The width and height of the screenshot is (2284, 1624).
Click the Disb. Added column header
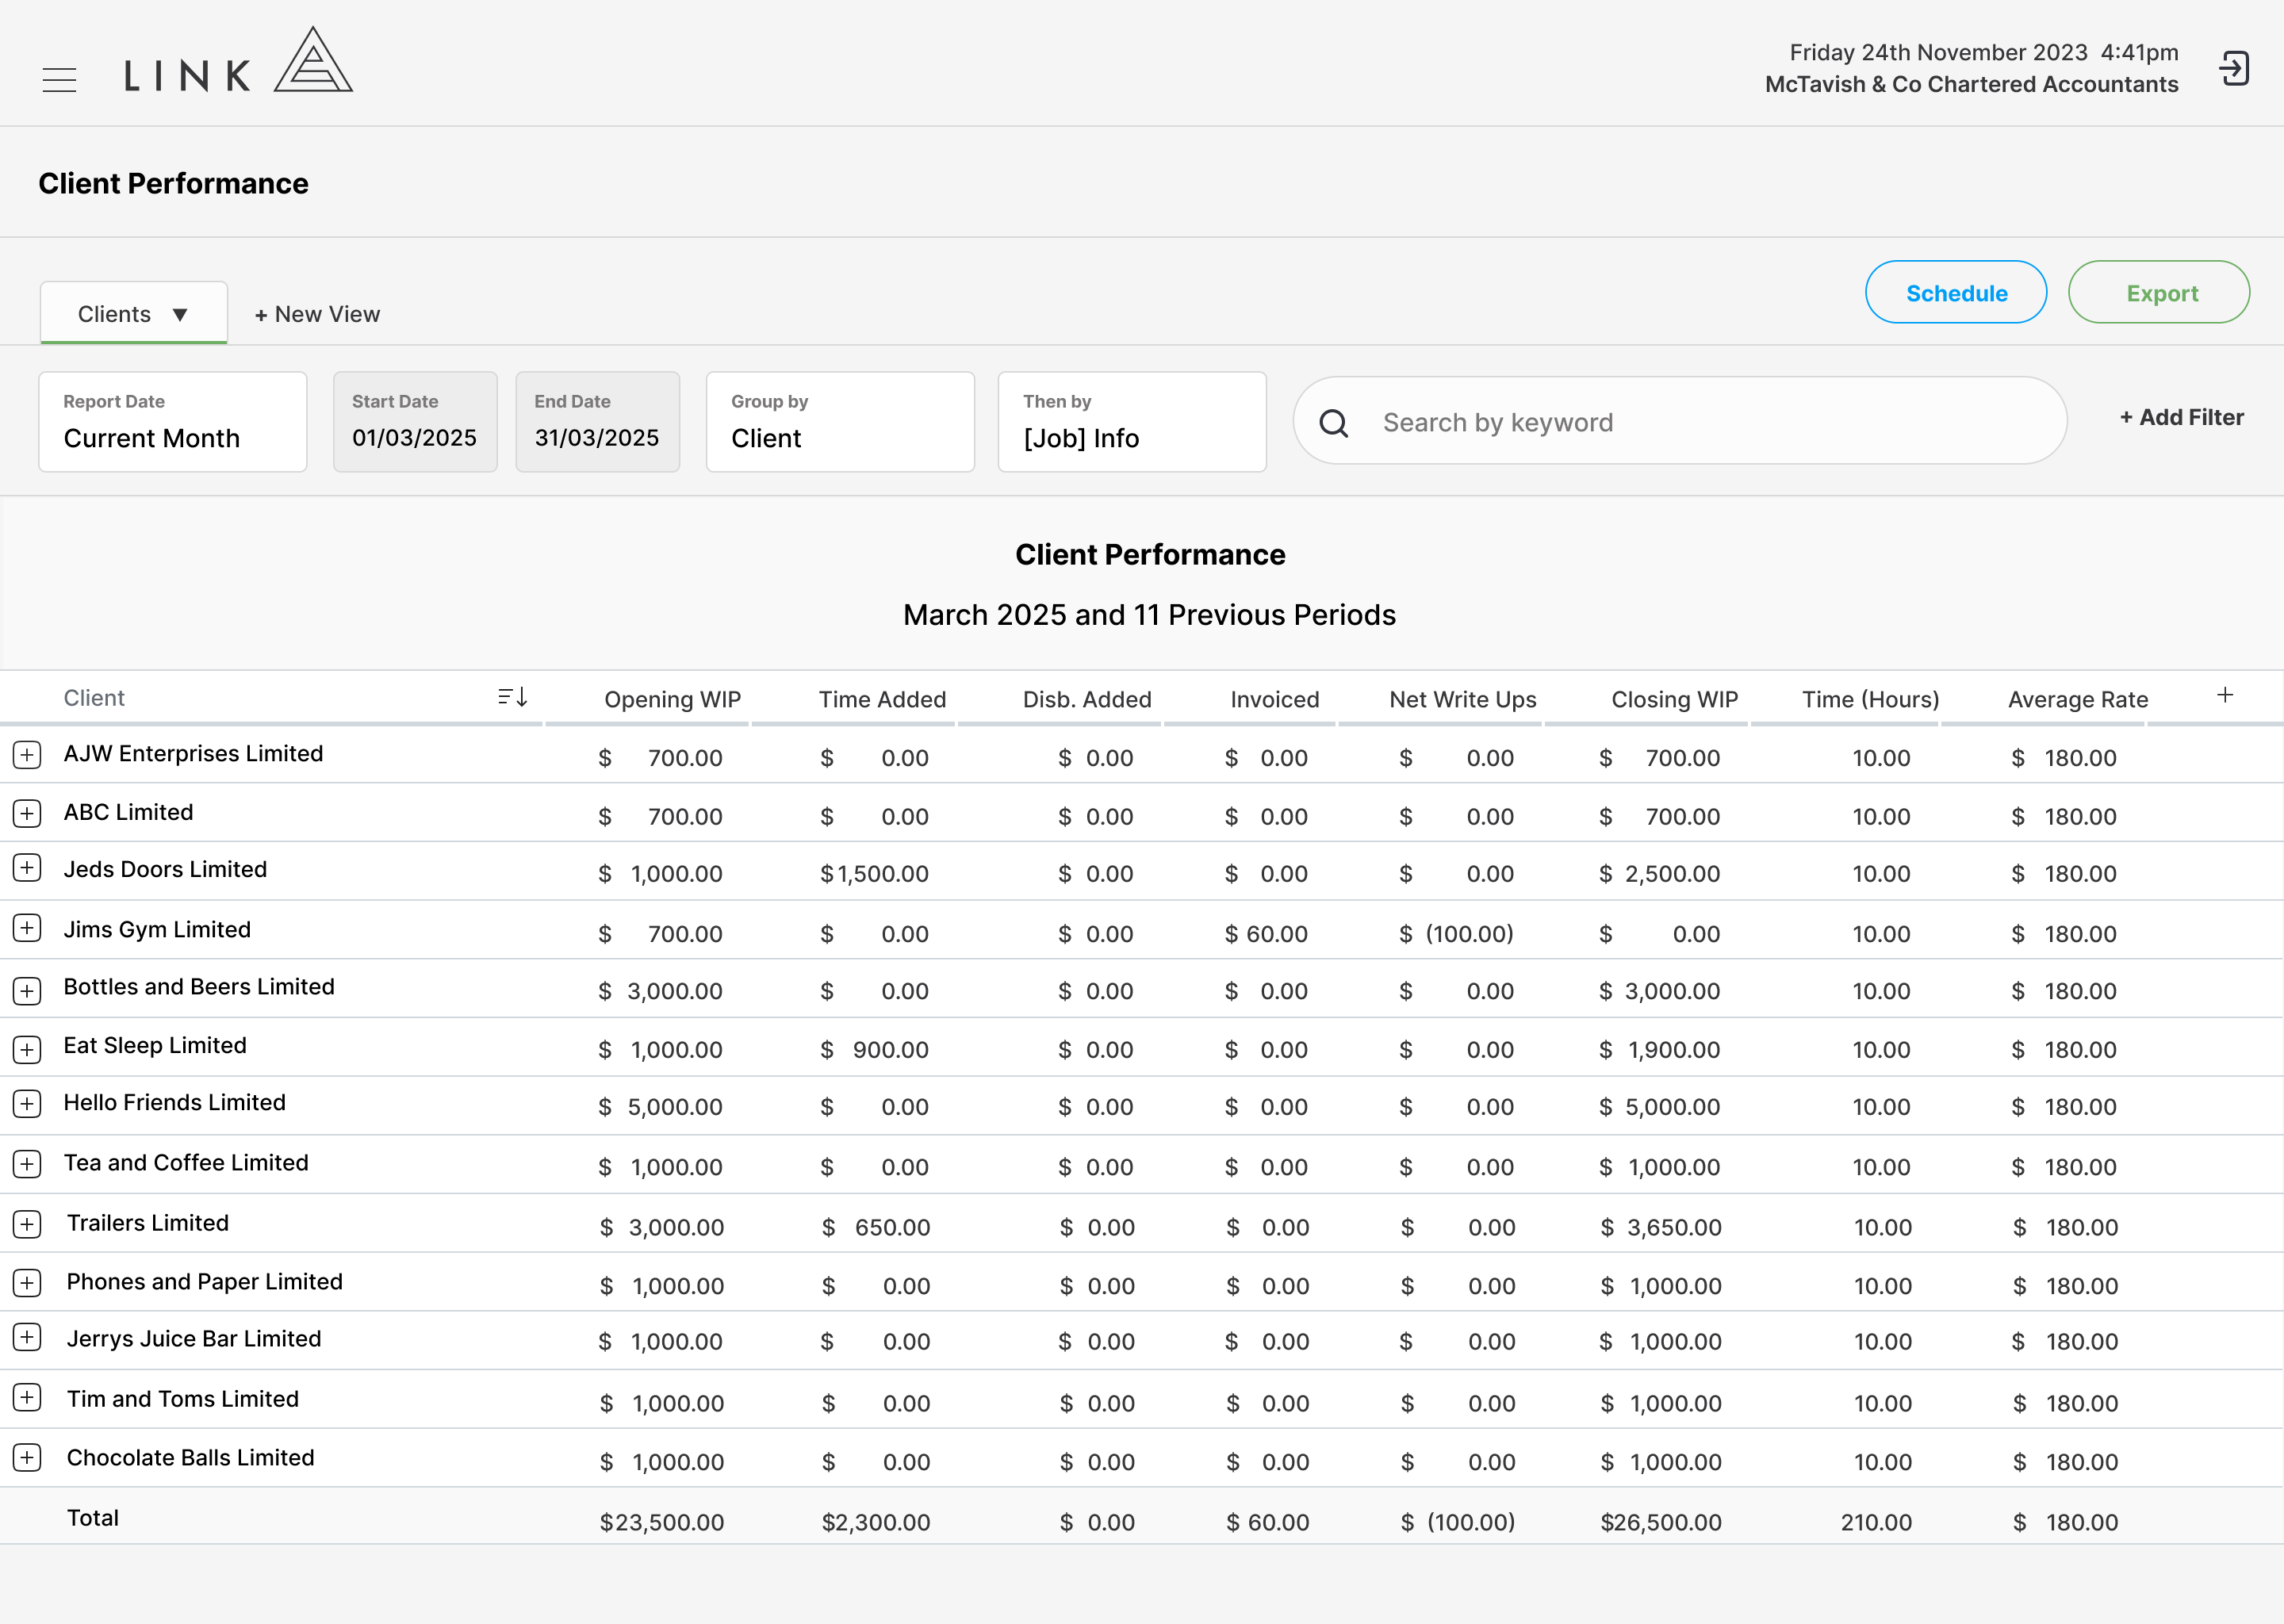pyautogui.click(x=1087, y=700)
